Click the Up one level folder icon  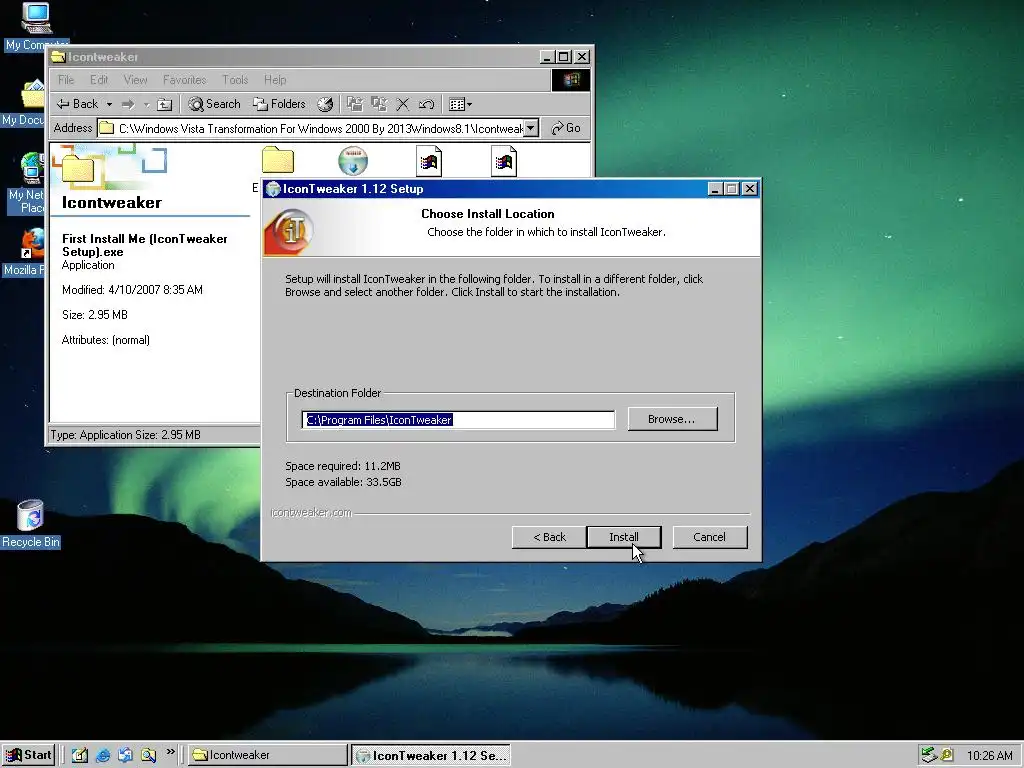click(165, 104)
